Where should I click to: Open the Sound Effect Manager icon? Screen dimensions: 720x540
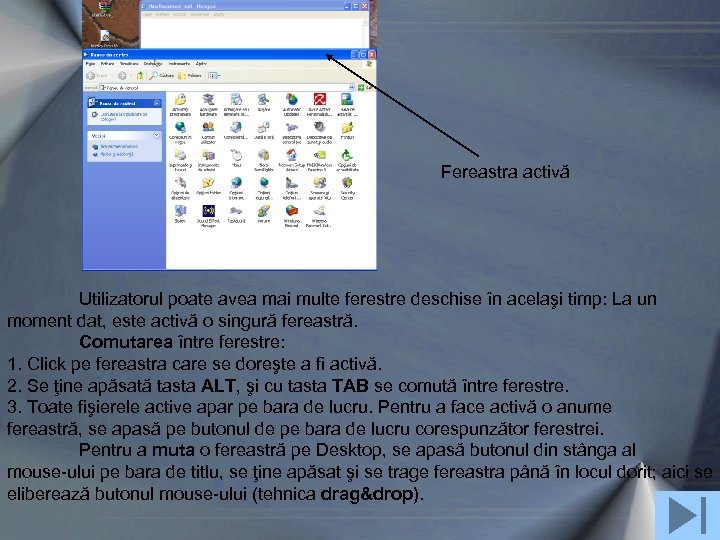208,211
